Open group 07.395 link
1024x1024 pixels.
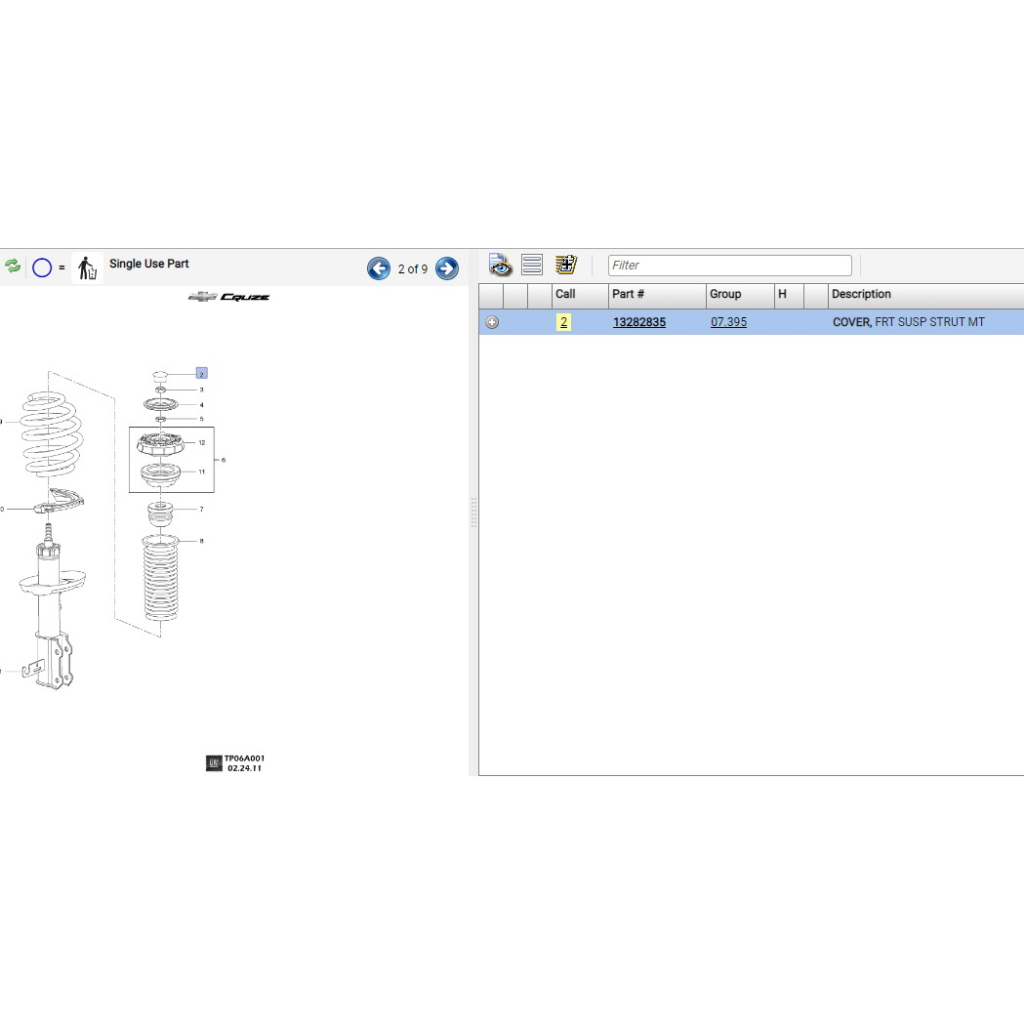[728, 322]
